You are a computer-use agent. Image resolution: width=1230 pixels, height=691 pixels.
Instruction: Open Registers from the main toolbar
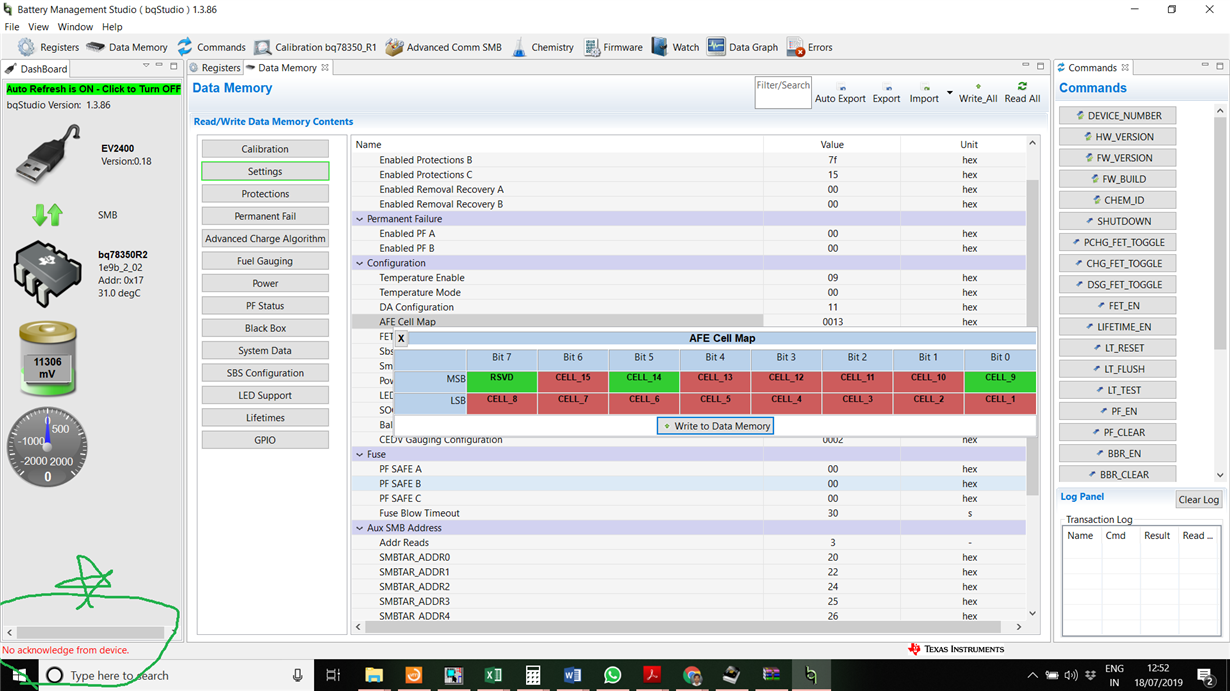[48, 47]
